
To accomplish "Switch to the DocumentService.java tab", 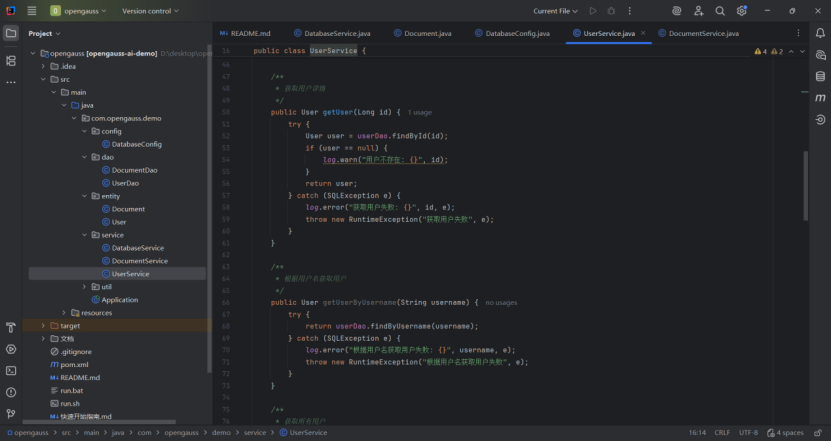I will (x=699, y=33).
